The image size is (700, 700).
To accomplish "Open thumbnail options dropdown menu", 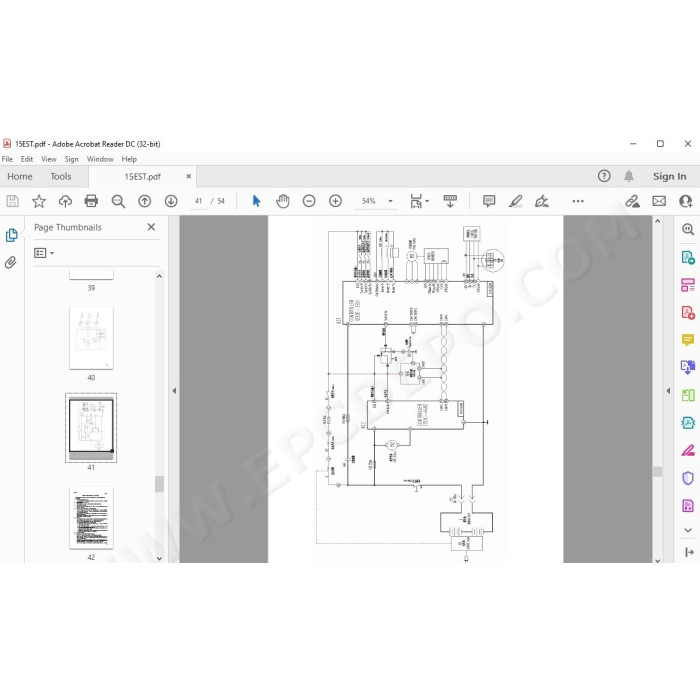I will click(x=44, y=253).
